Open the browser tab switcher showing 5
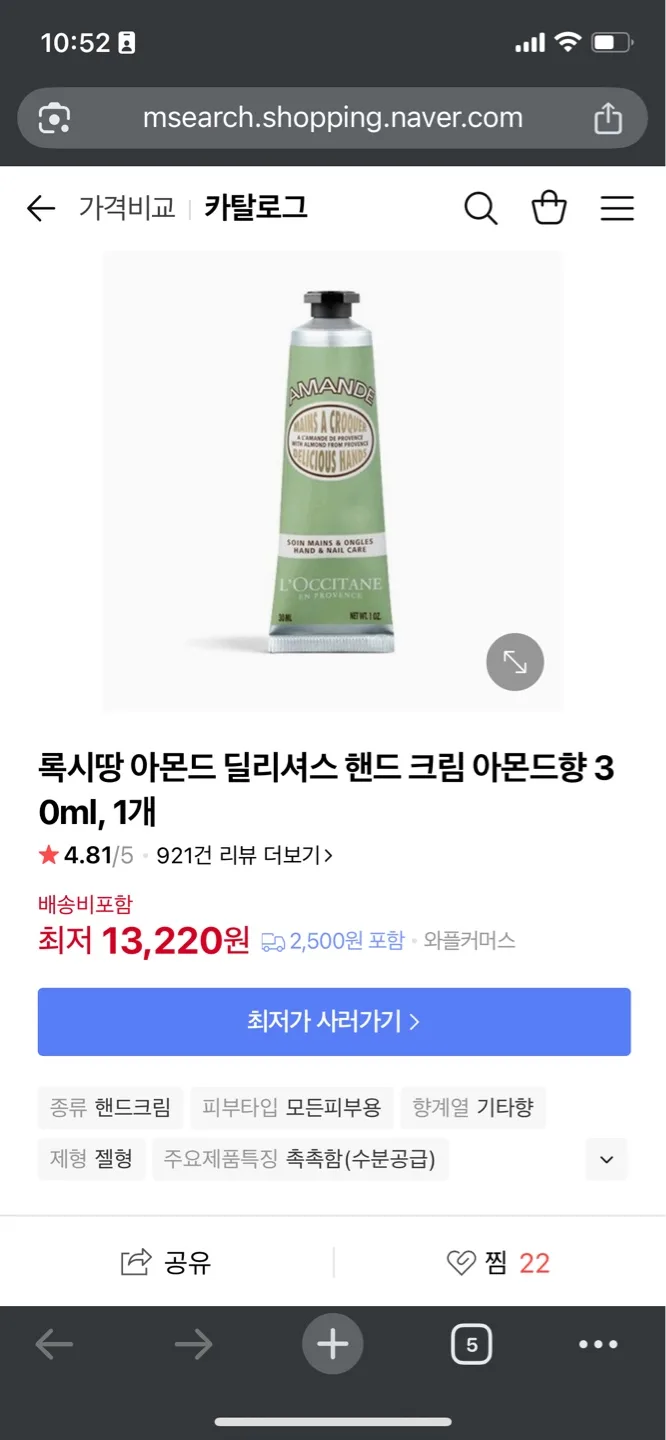Image resolution: width=666 pixels, height=1440 pixels. pyautogui.click(x=472, y=1344)
